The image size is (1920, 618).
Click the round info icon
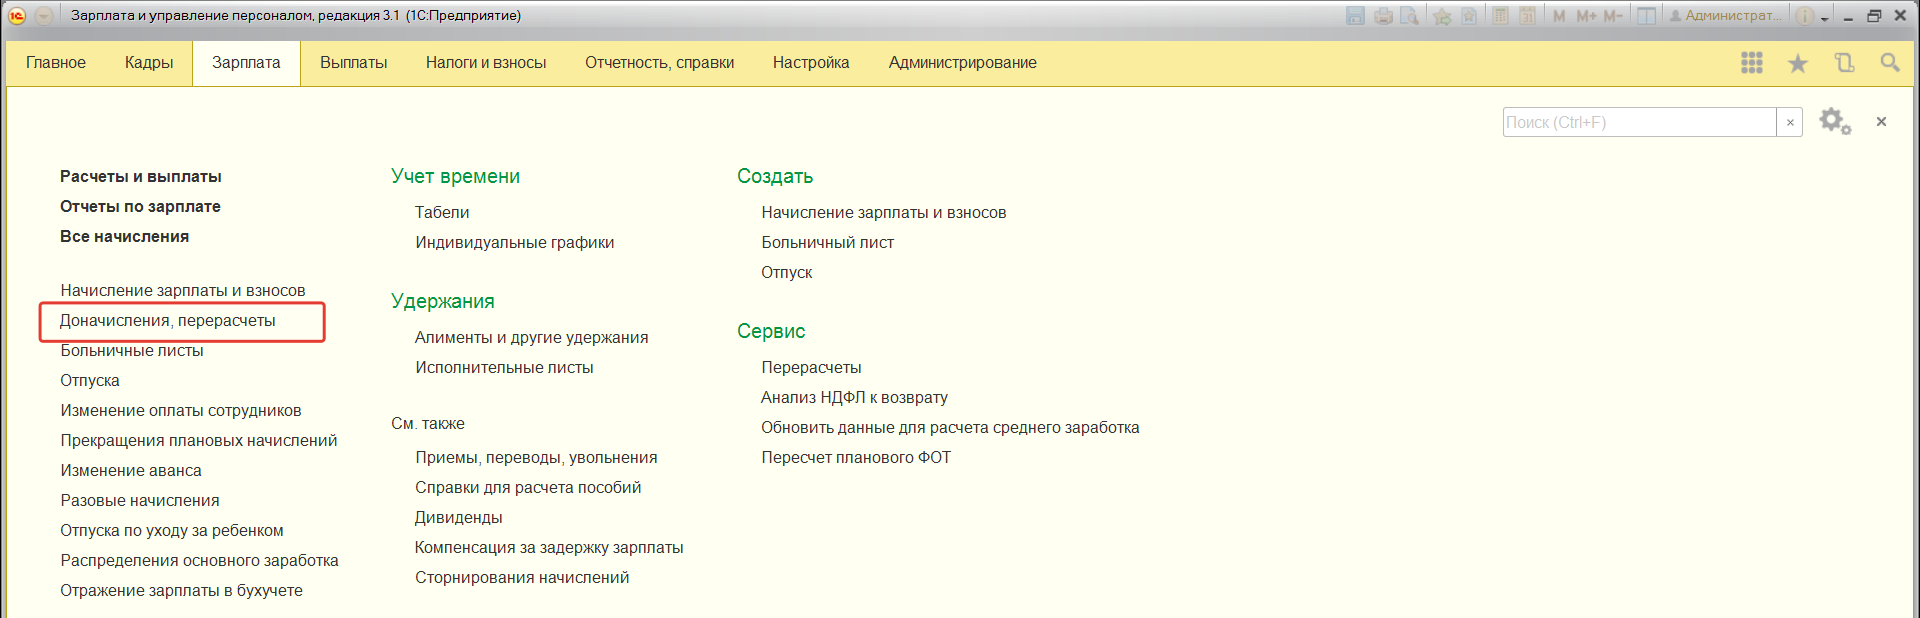pos(1804,15)
